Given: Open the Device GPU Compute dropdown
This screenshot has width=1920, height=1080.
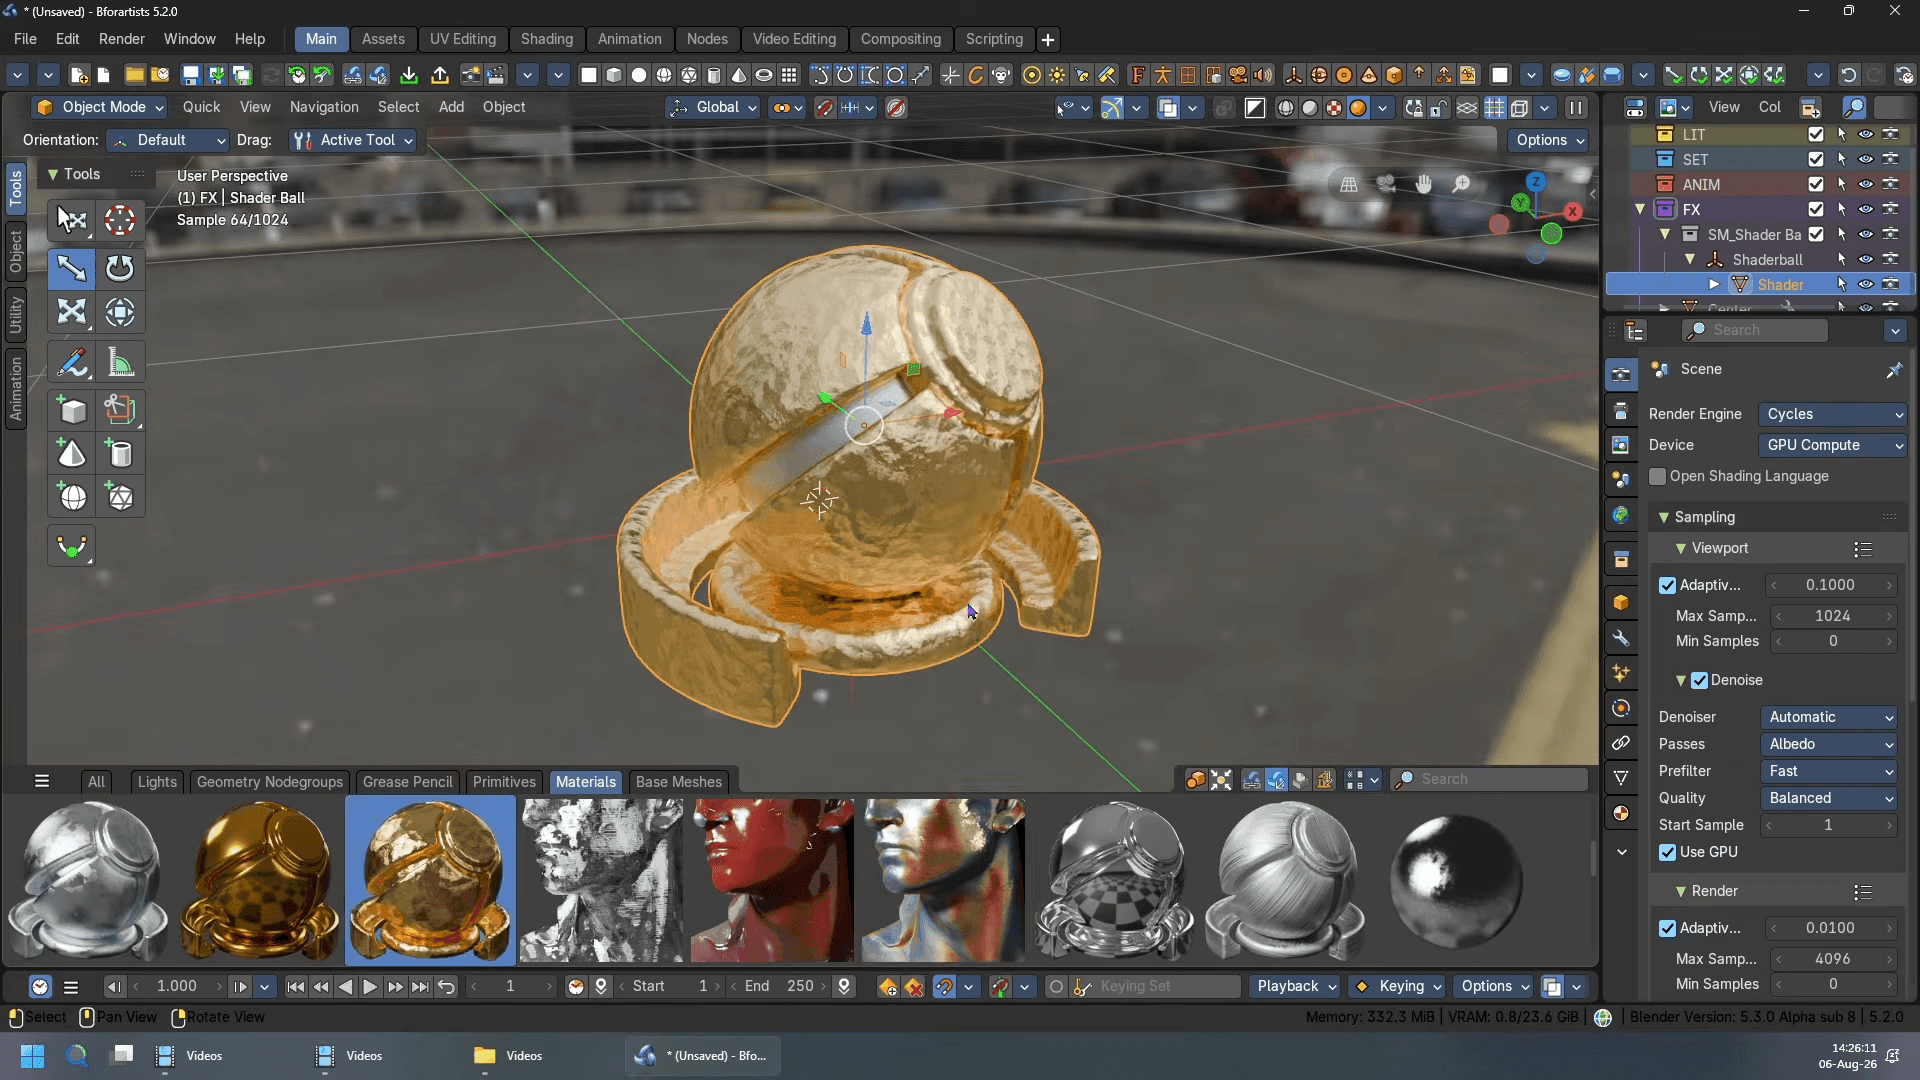Looking at the screenshot, I should pyautogui.click(x=1833, y=445).
